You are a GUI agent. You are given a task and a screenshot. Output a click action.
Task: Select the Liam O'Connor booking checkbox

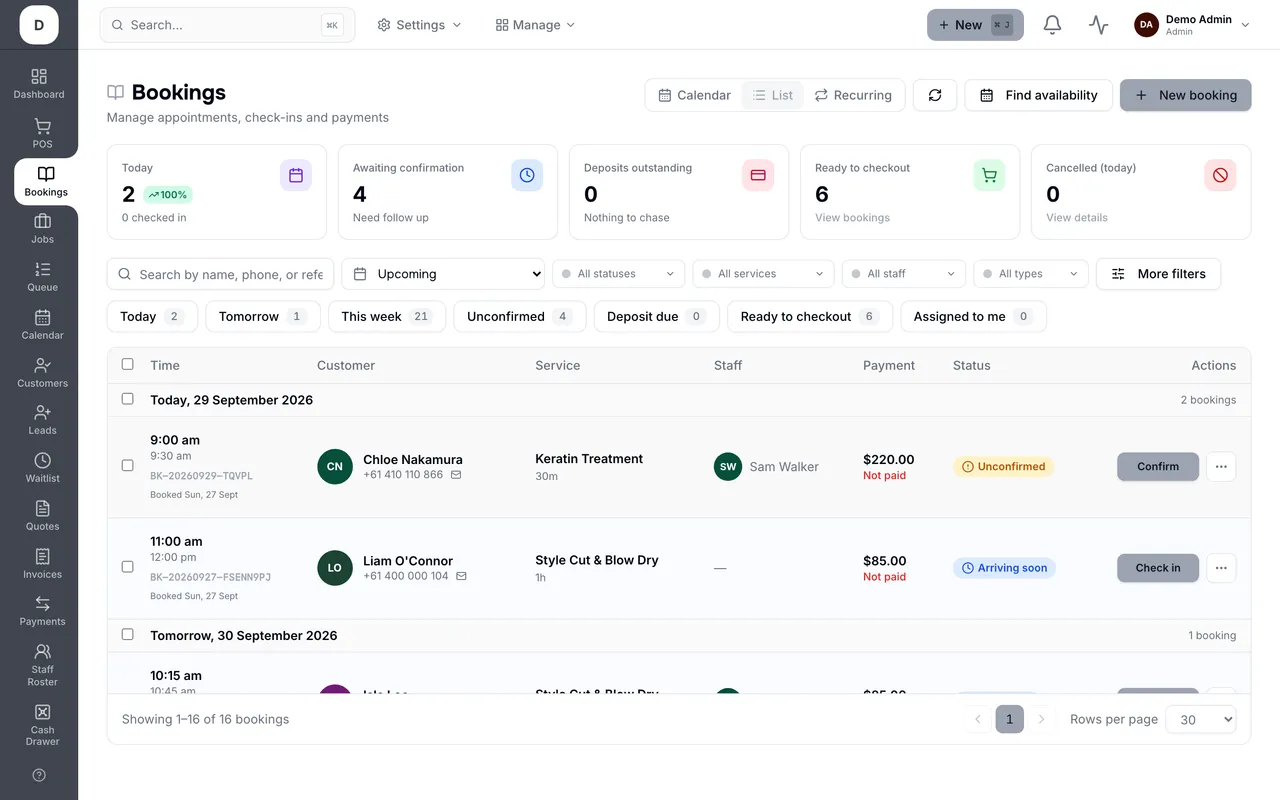coord(127,566)
